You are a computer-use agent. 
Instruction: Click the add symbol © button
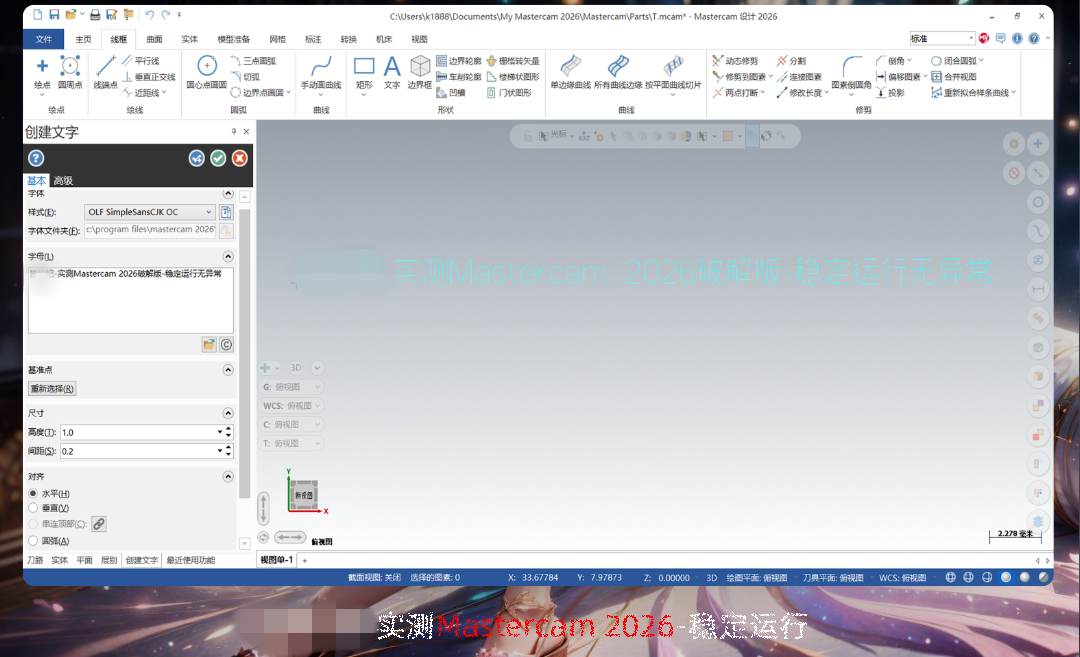pos(226,344)
